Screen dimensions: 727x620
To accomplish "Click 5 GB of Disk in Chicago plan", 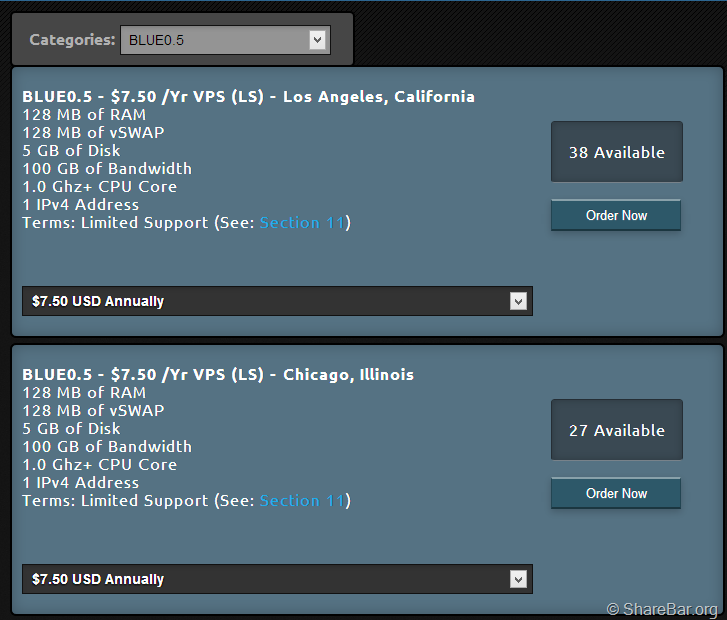I will click(x=71, y=429).
